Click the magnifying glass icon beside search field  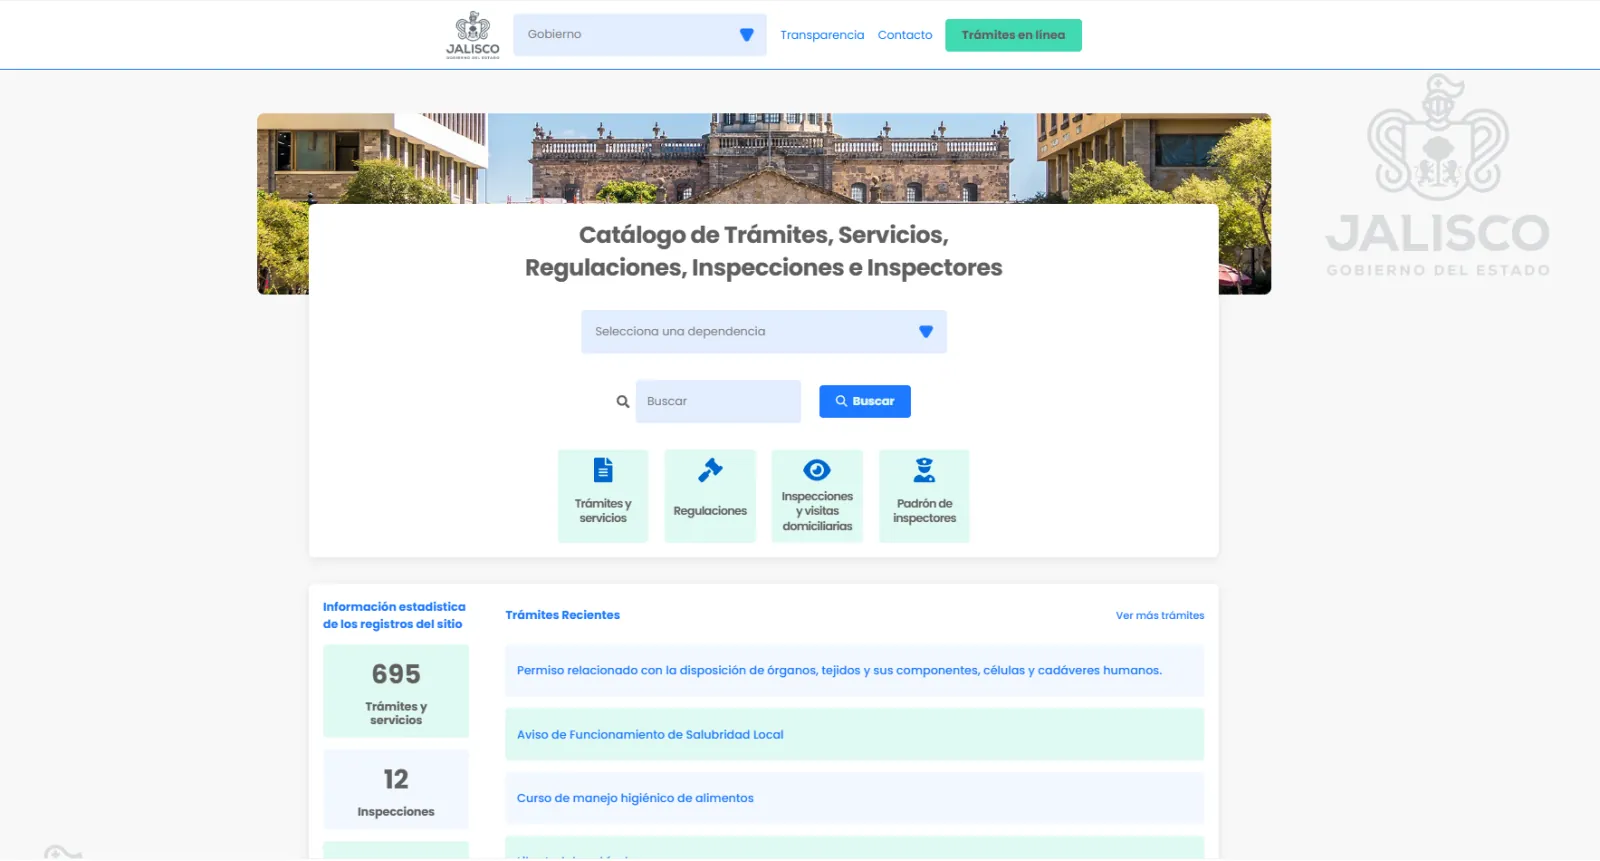(623, 402)
